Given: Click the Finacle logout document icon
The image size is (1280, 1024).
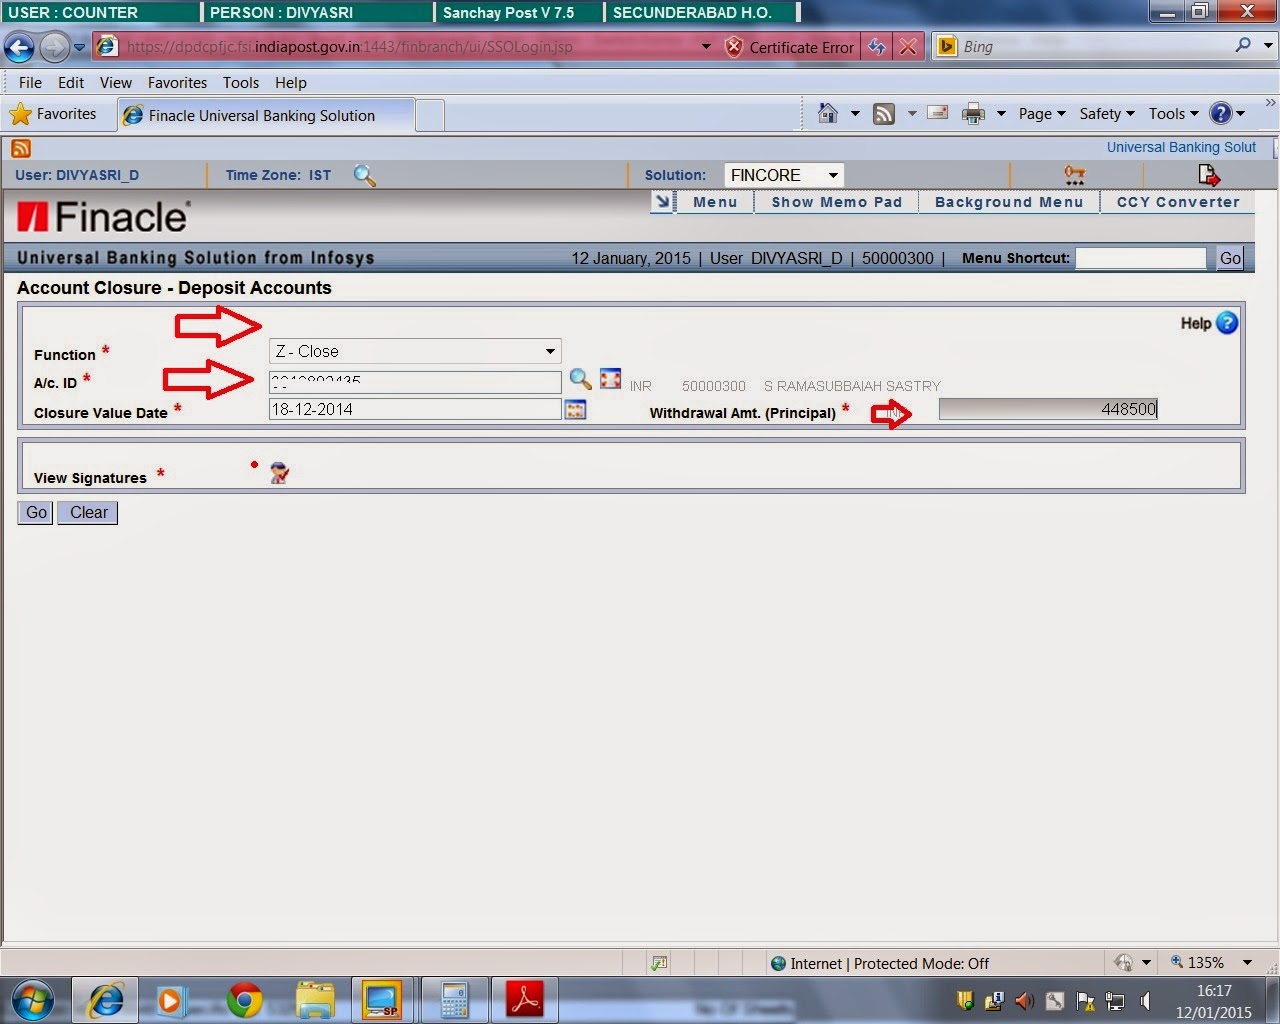Looking at the screenshot, I should [x=1208, y=175].
